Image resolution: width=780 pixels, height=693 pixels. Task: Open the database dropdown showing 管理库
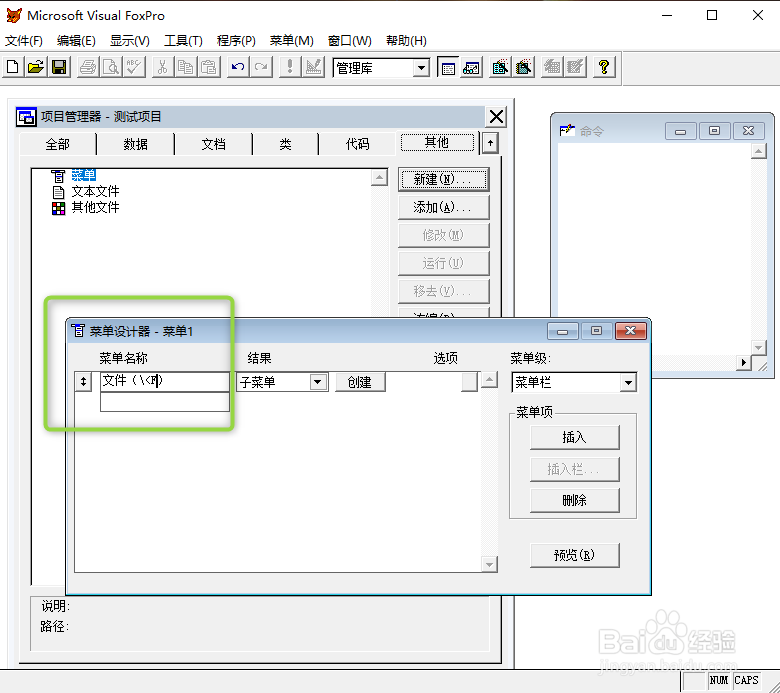coord(421,68)
